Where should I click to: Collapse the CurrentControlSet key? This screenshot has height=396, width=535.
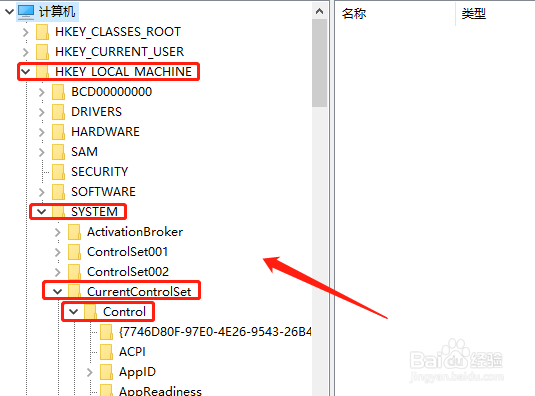click(x=58, y=292)
